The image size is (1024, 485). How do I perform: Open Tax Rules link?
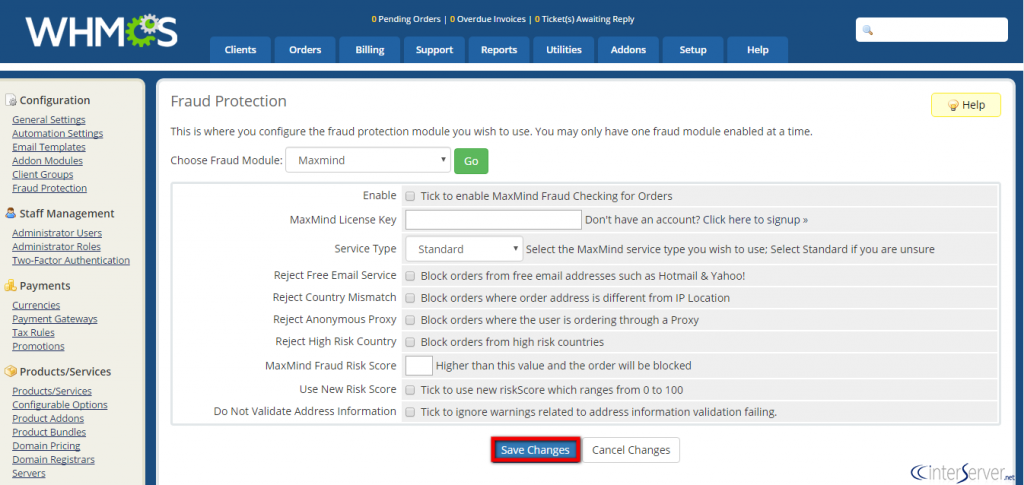(x=33, y=332)
